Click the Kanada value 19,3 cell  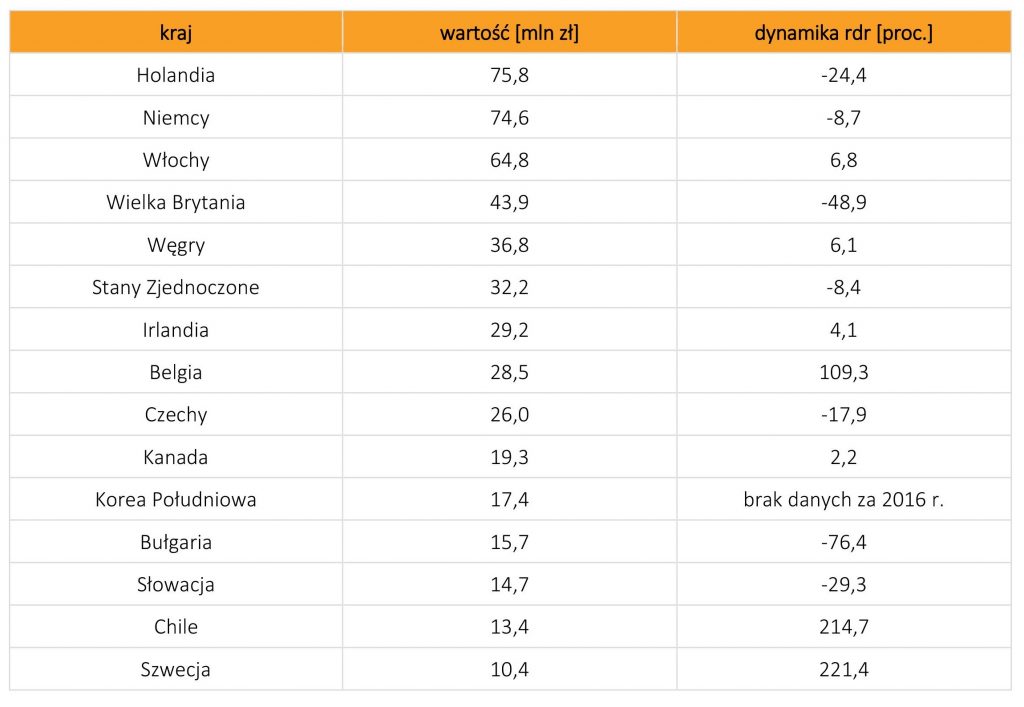pyautogui.click(x=510, y=458)
